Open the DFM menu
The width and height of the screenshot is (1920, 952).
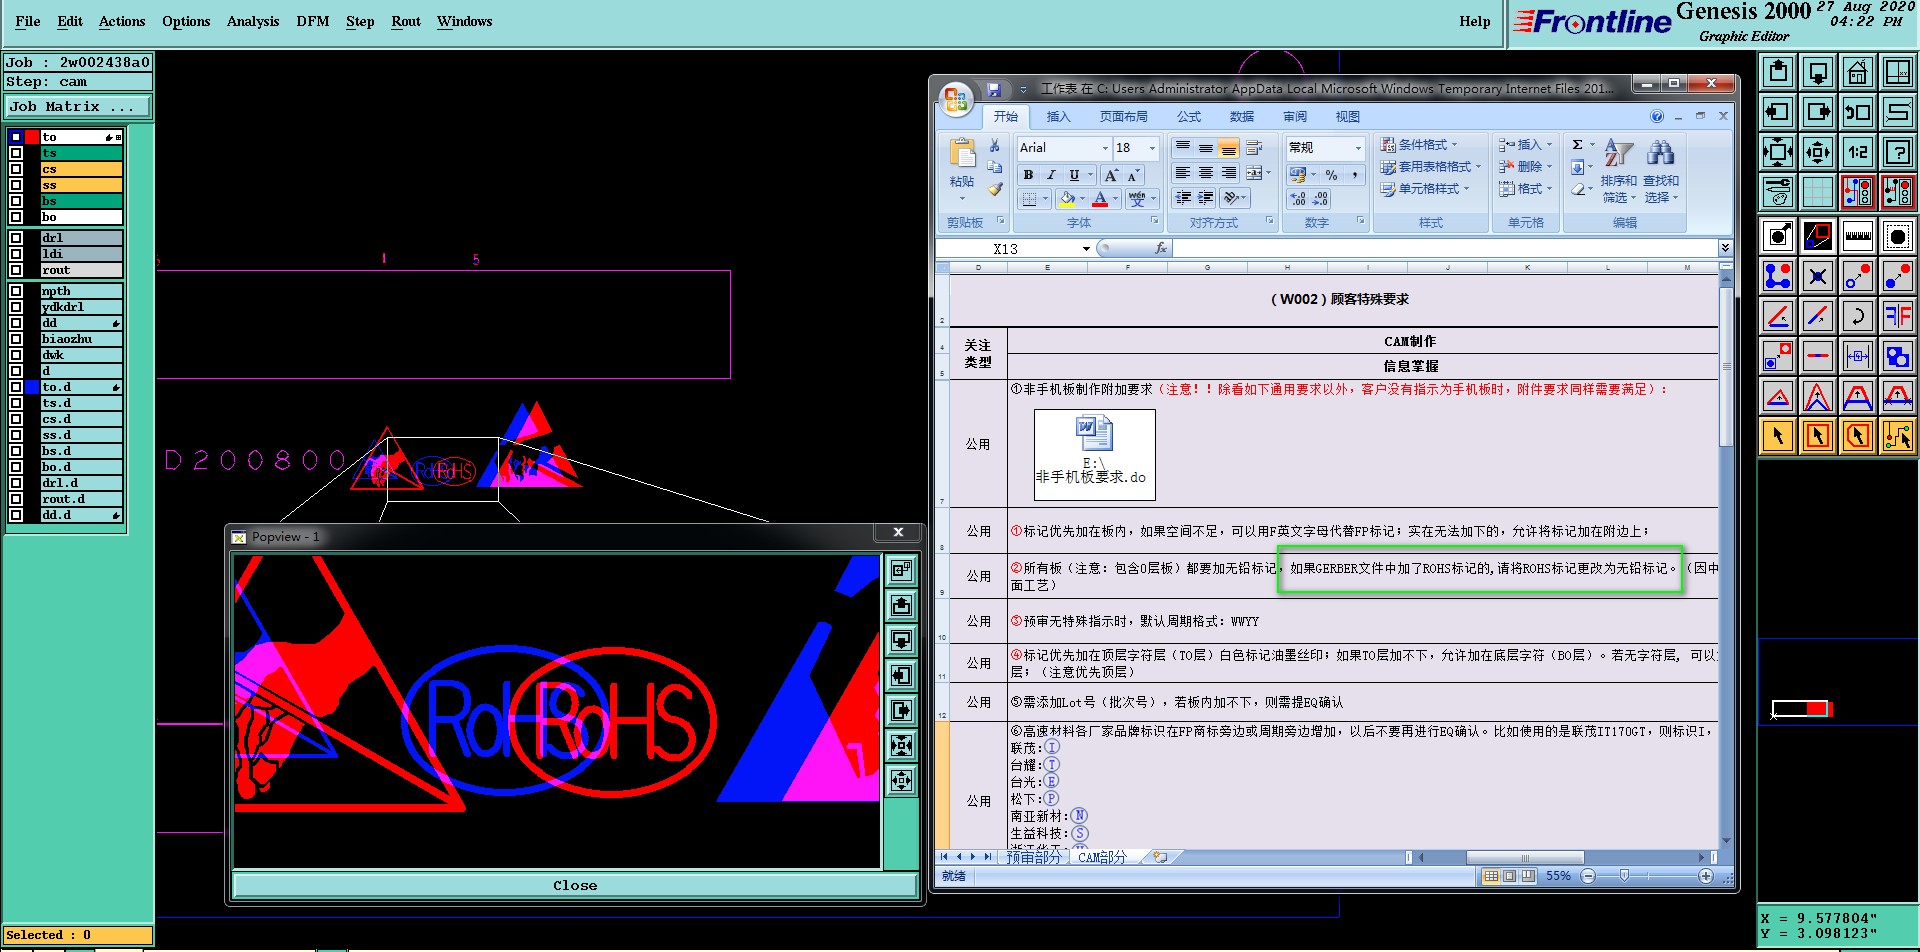[313, 21]
